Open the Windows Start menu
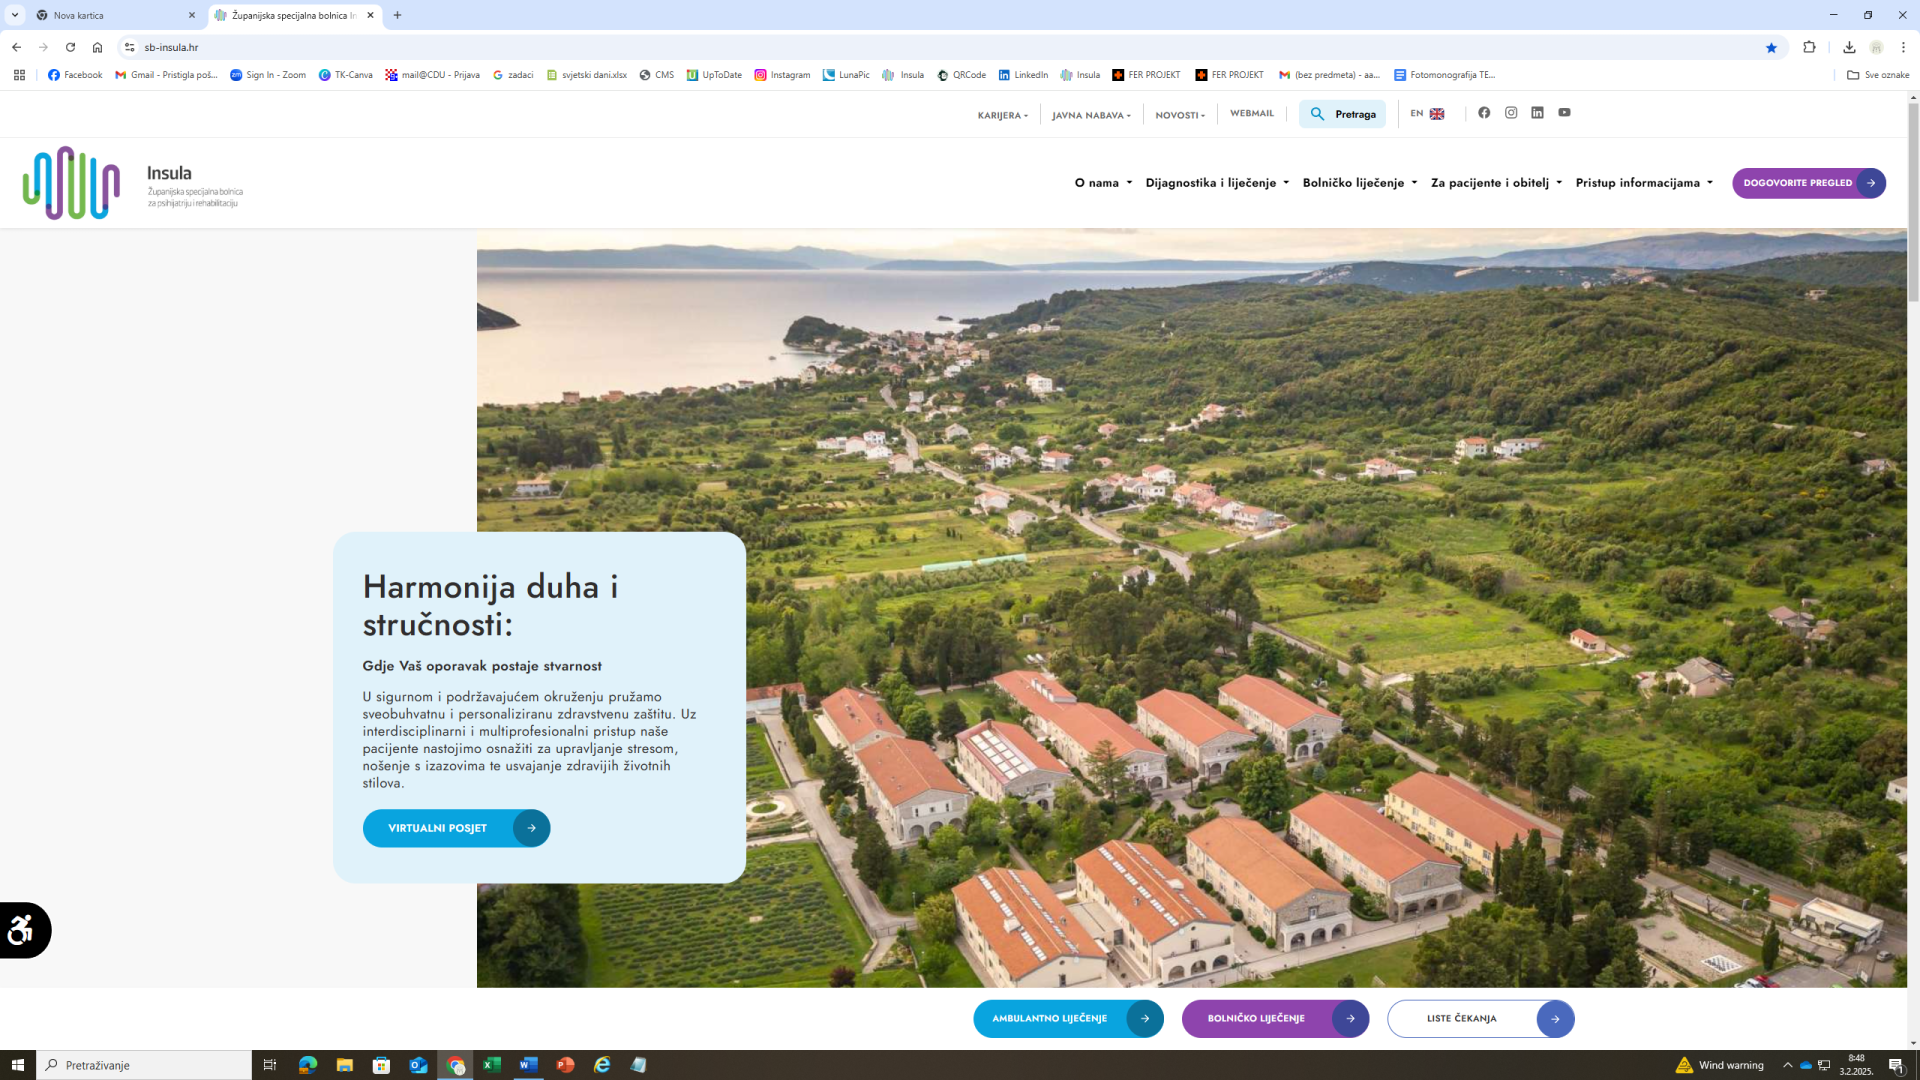The height and width of the screenshot is (1080, 1920). 17,1065
